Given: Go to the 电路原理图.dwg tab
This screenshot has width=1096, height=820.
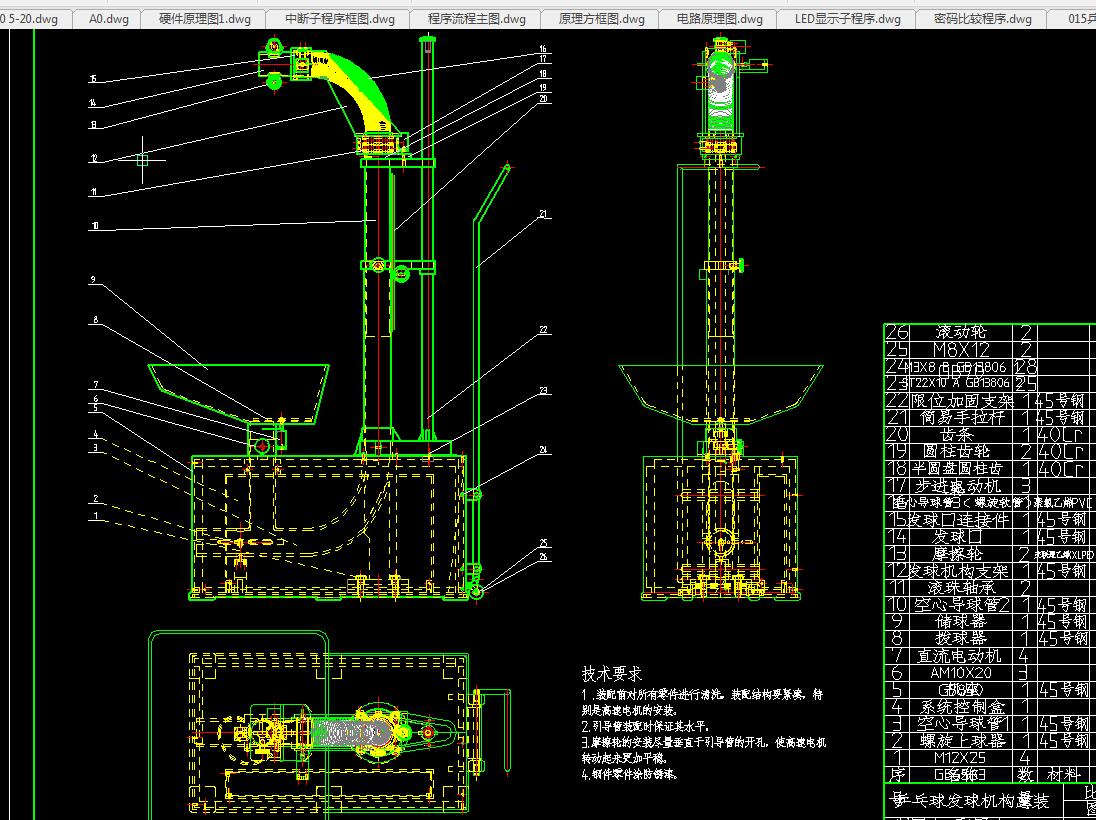Looking at the screenshot, I should point(719,19).
